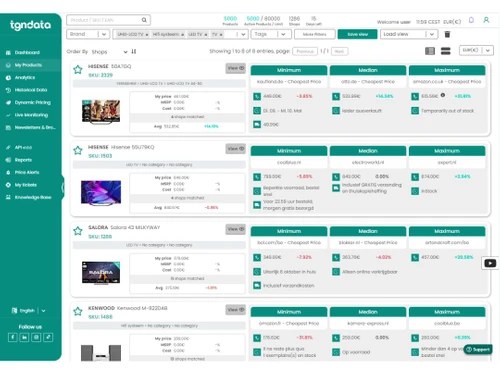Click the My tickets sidebar icon
This screenshot has height=375, width=500.
coord(8,185)
